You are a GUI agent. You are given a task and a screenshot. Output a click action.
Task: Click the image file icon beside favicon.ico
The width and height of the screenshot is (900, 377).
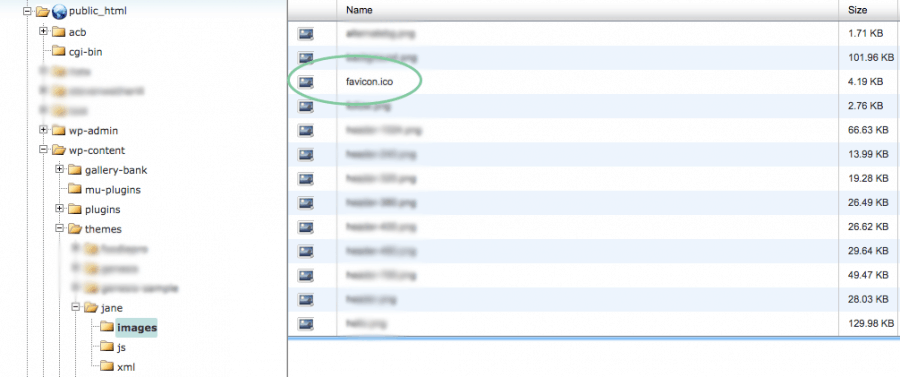[305, 82]
